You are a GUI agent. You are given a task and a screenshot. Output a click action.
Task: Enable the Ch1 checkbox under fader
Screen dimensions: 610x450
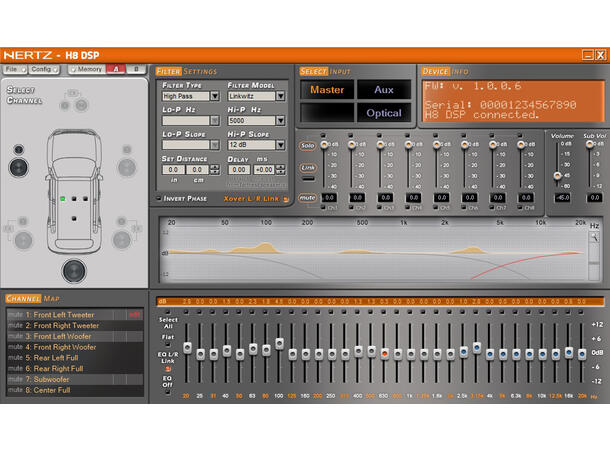coord(323,208)
